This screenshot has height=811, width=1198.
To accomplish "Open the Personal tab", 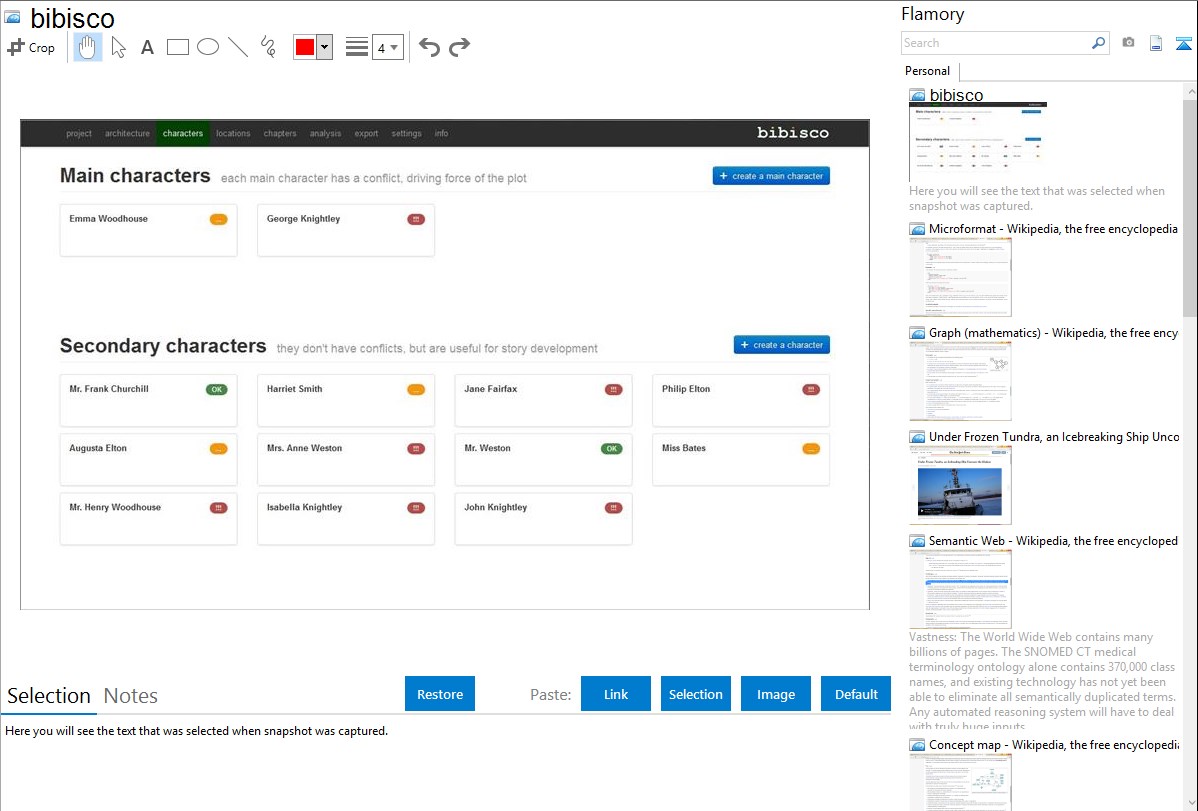I will 927,71.
